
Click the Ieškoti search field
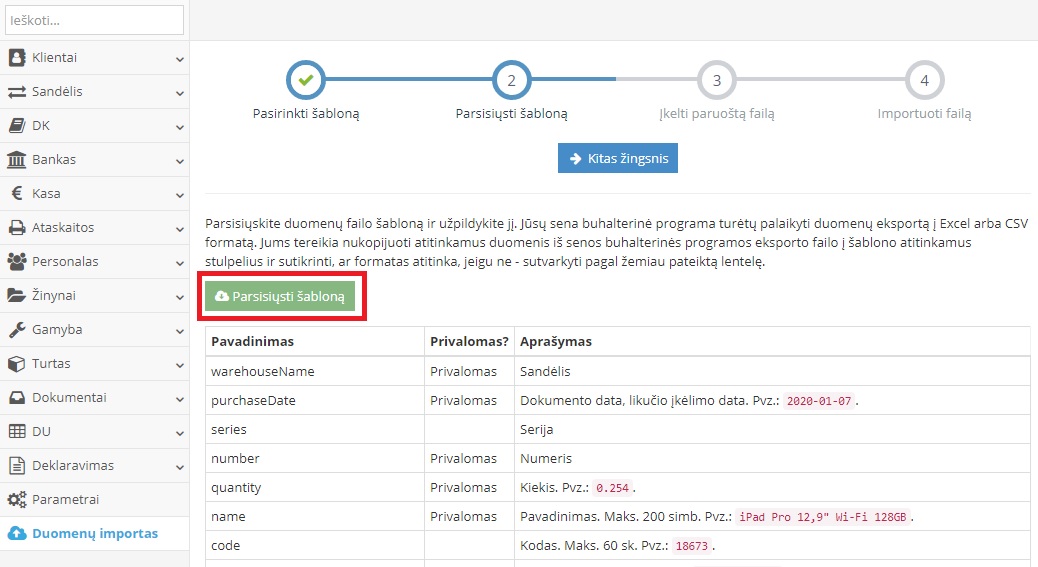point(95,20)
